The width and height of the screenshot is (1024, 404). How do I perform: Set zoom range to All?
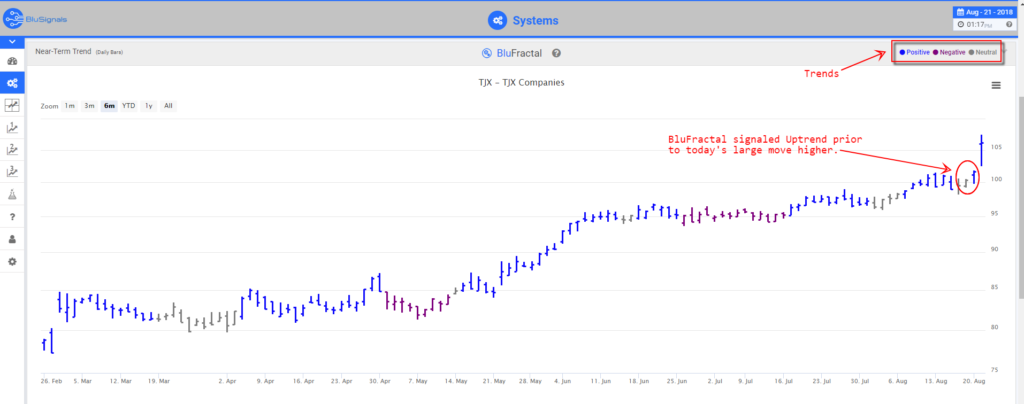pyautogui.click(x=168, y=106)
